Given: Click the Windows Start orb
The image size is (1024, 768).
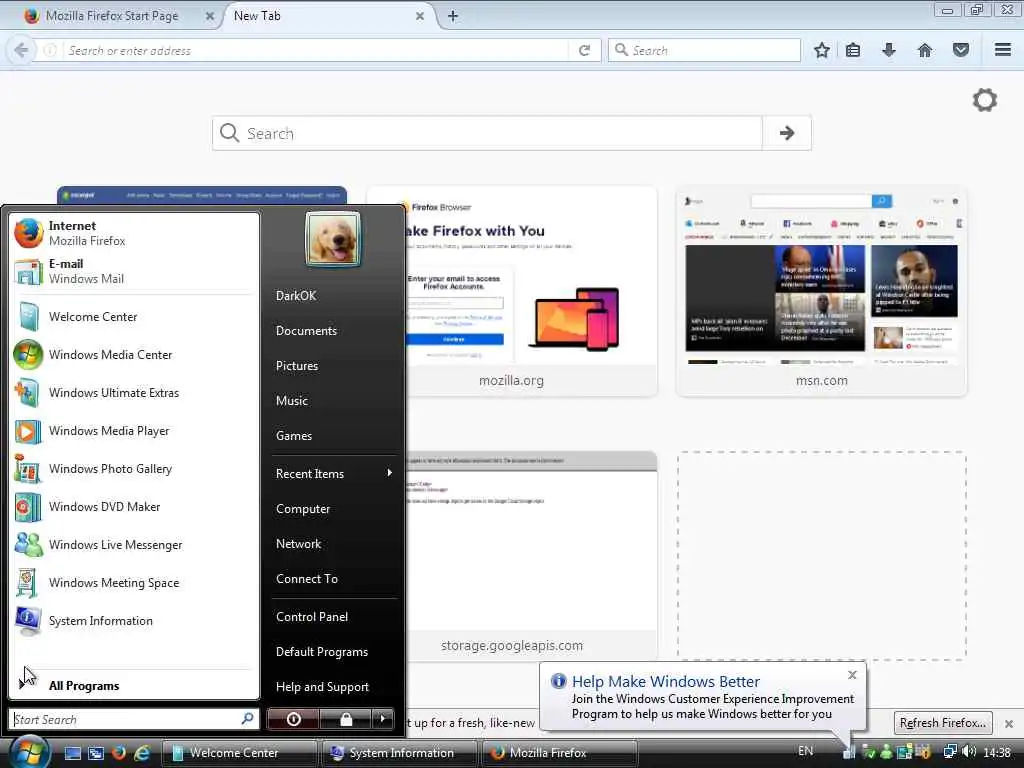Looking at the screenshot, I should pos(29,751).
